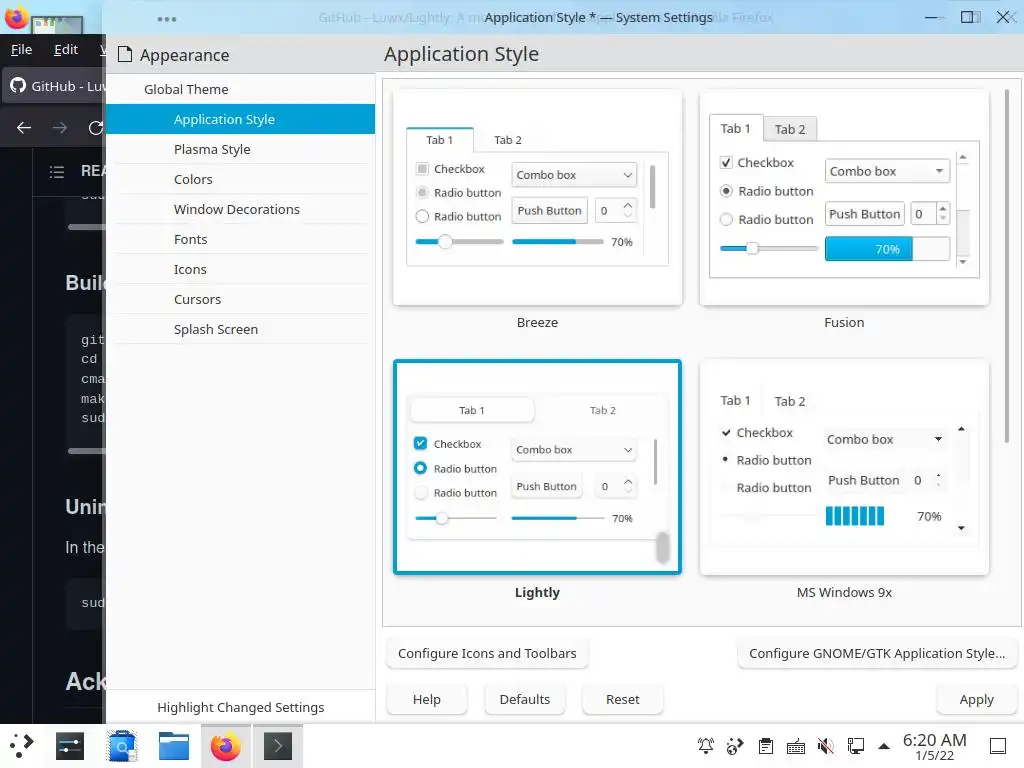Click the muted volume tray icon
Screen dimensions: 1024x768
click(825, 746)
